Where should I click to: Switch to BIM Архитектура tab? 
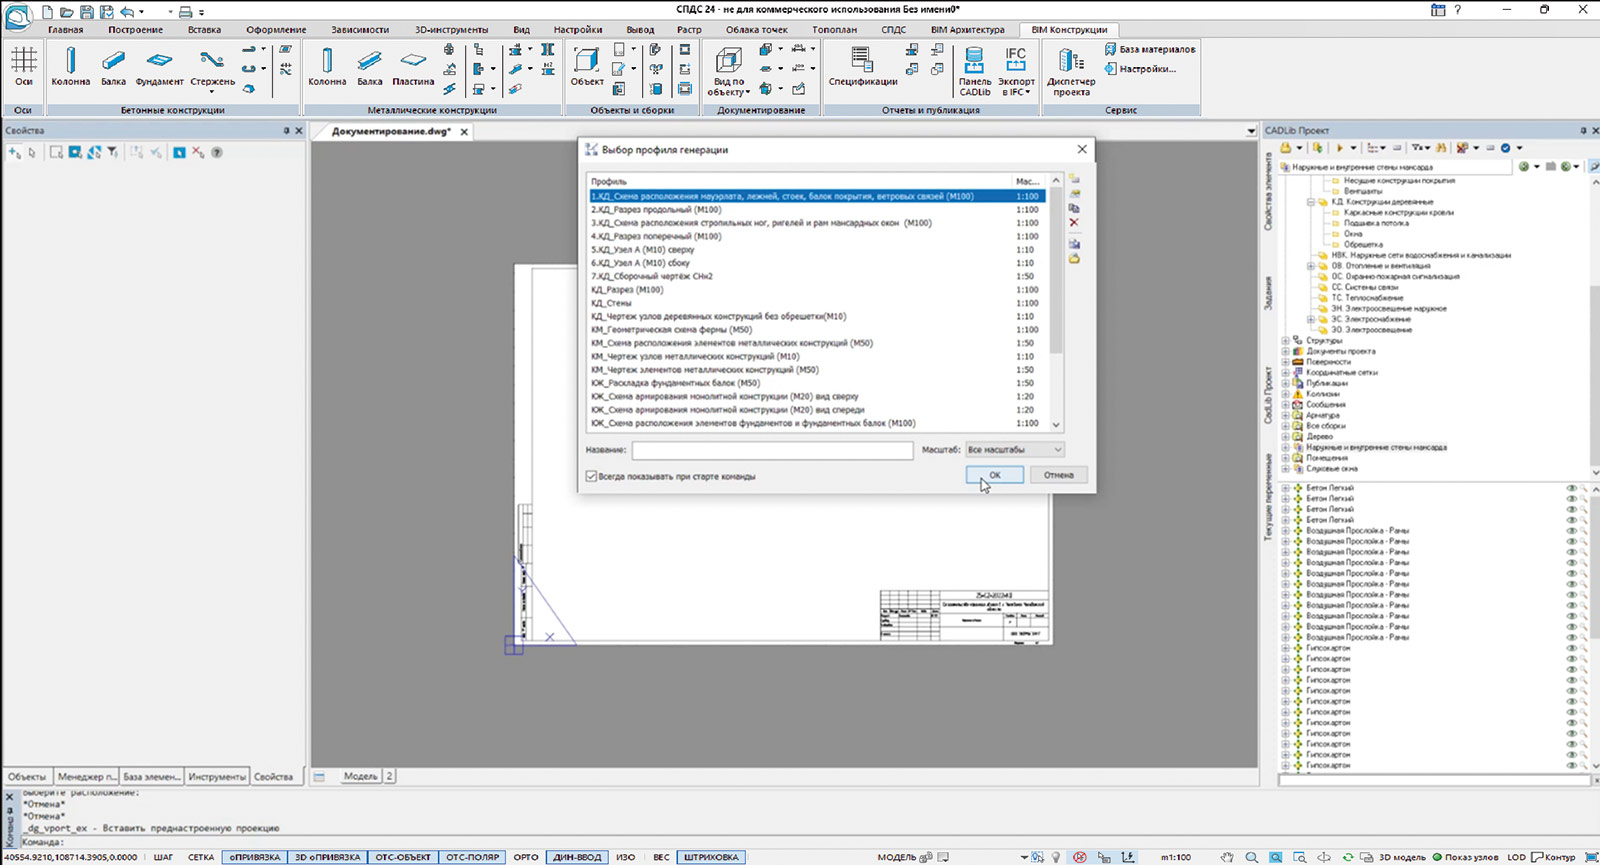point(967,30)
